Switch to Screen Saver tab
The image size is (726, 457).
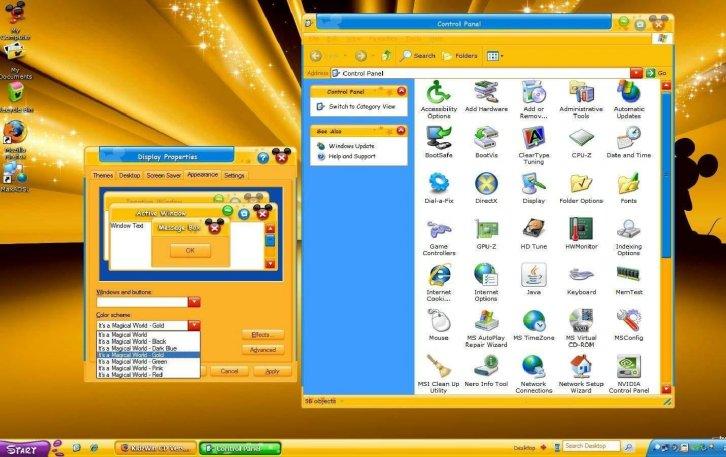point(164,175)
